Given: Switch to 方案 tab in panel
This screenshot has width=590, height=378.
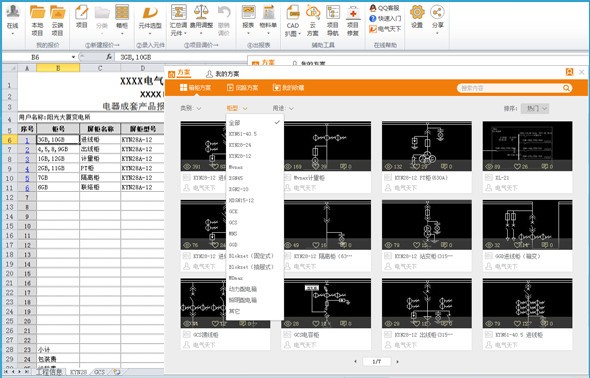Looking at the screenshot, I should pyautogui.click(x=179, y=73).
